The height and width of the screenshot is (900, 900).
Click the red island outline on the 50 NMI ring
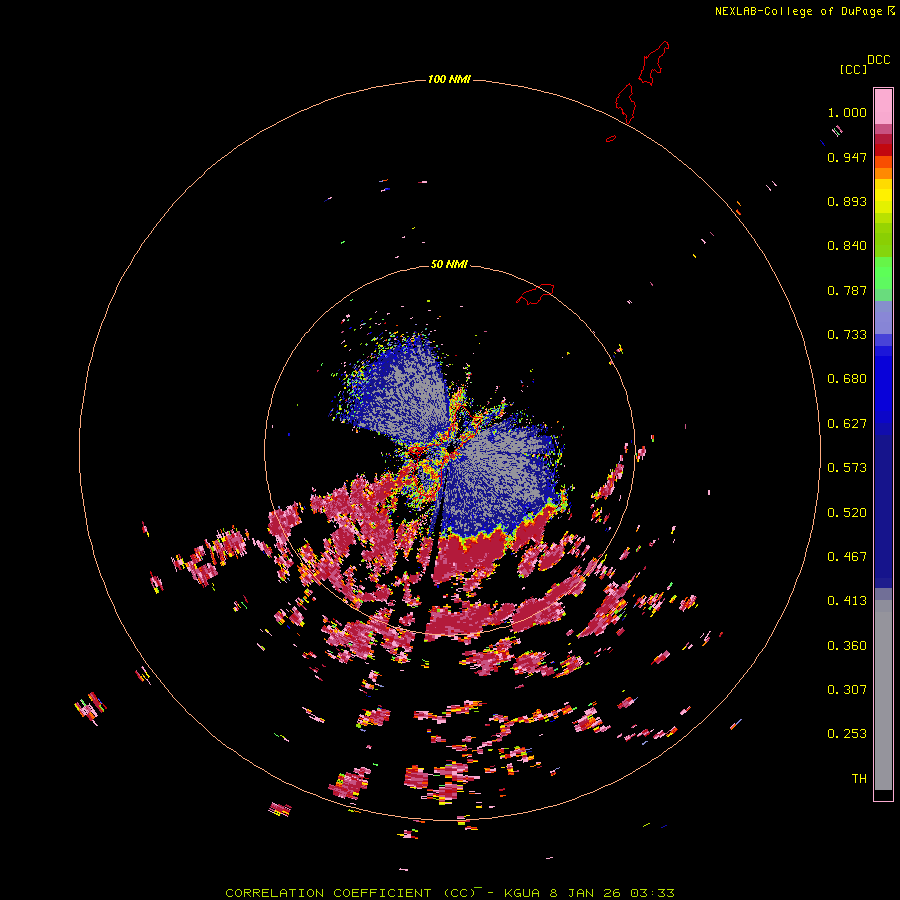(535, 294)
